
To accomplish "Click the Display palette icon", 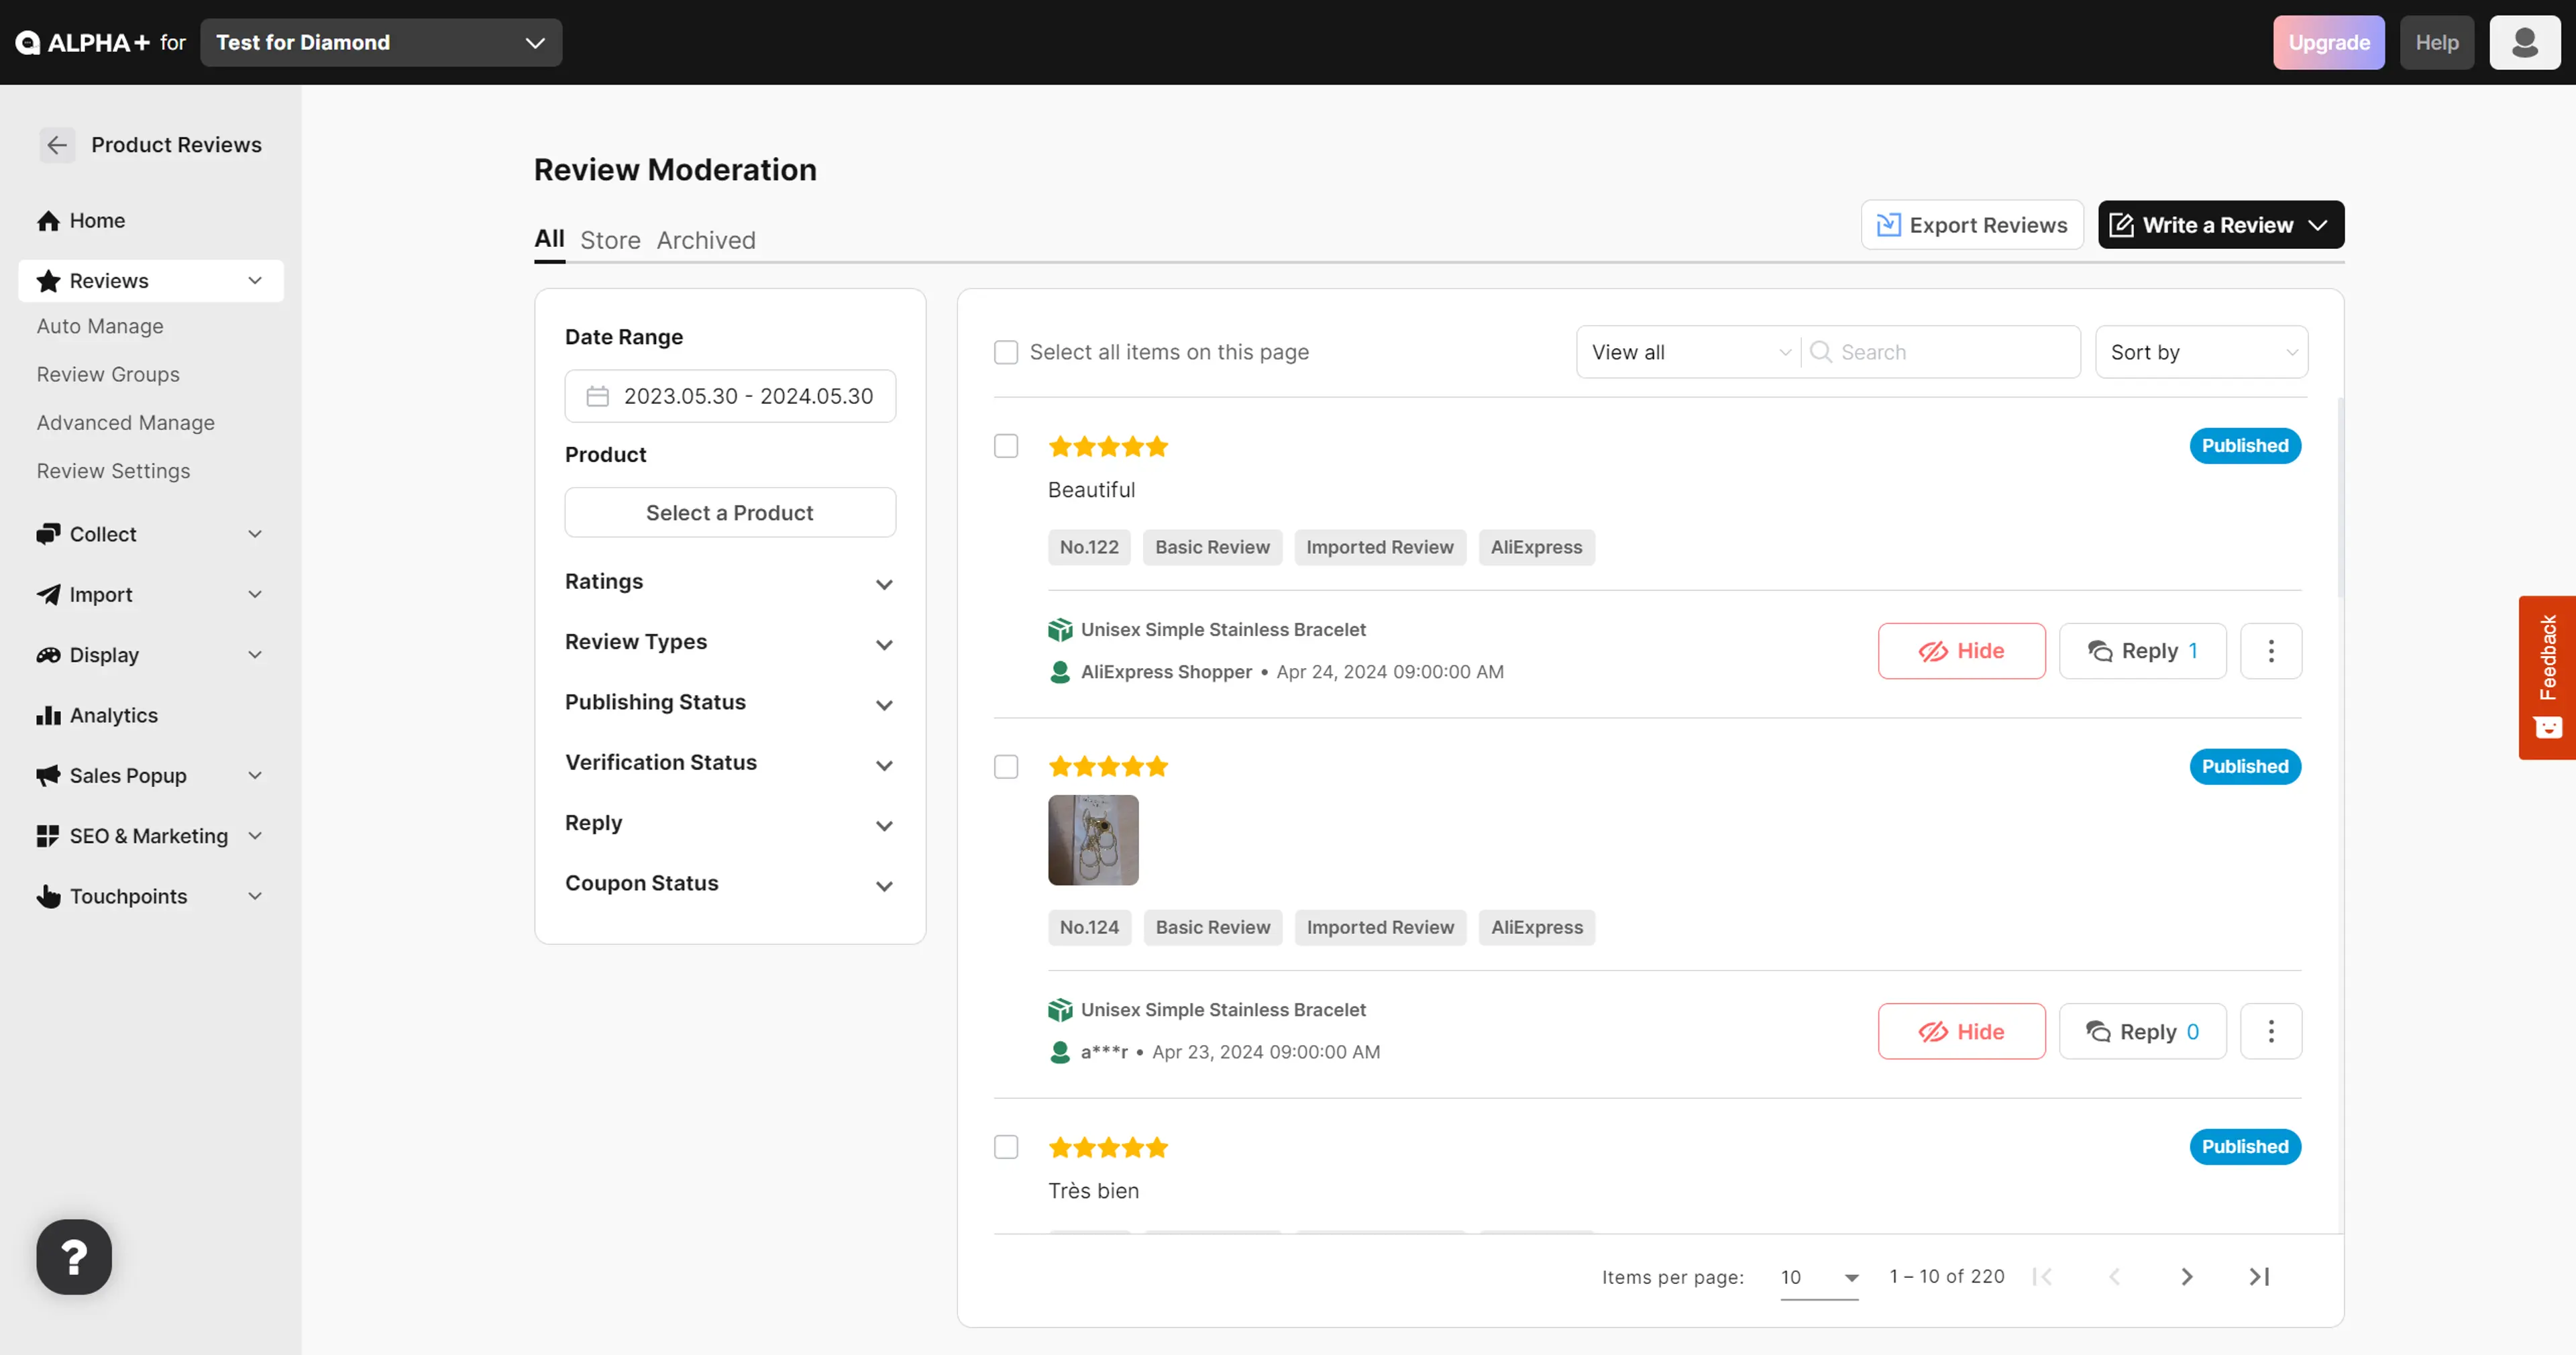I will click(x=48, y=655).
